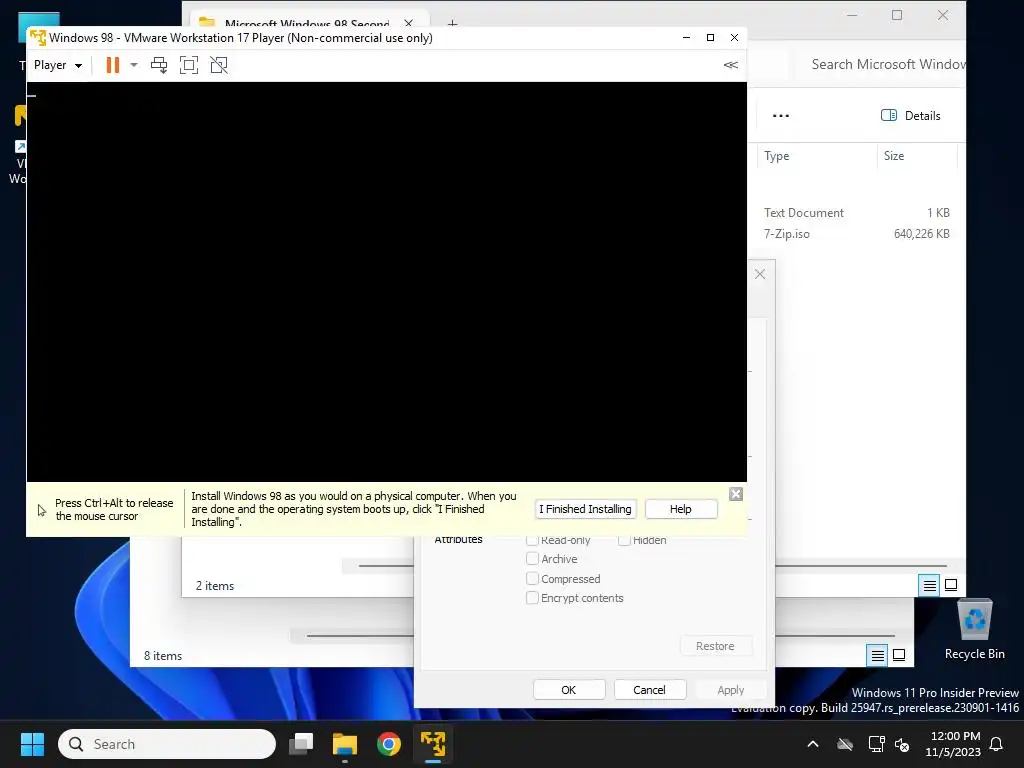Open the notifications bell

click(997, 744)
